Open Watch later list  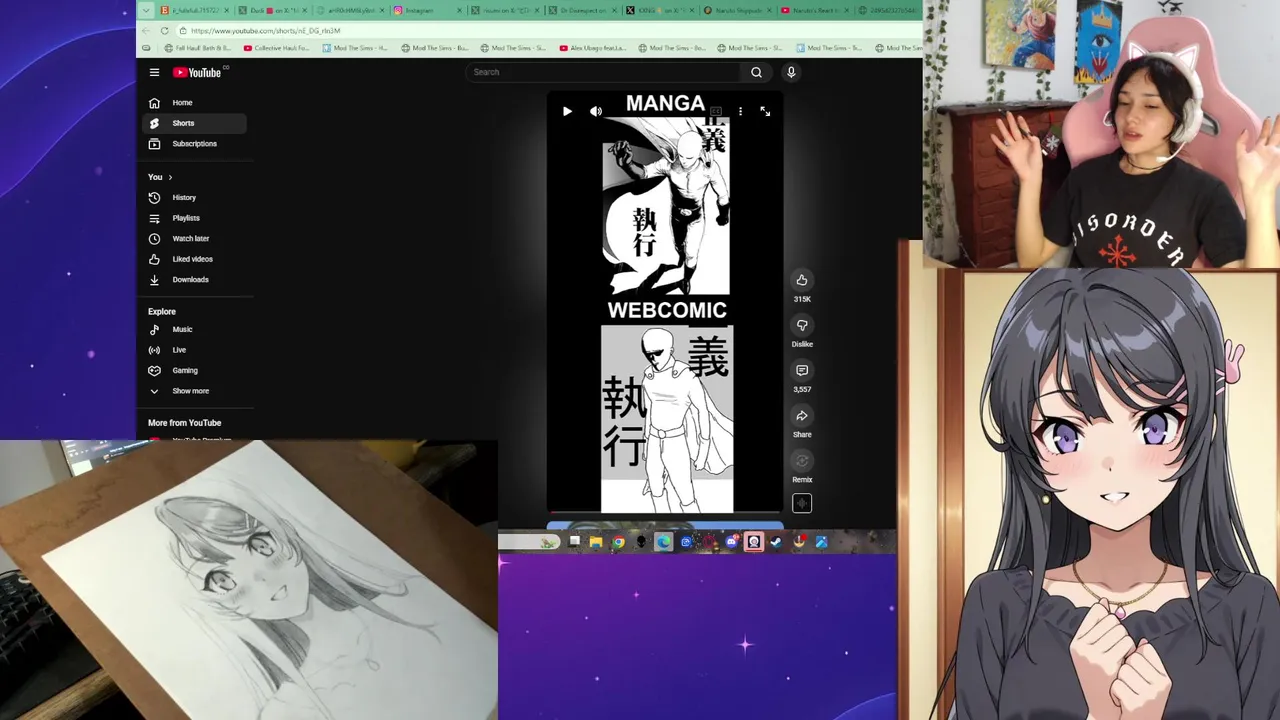[x=195, y=238]
